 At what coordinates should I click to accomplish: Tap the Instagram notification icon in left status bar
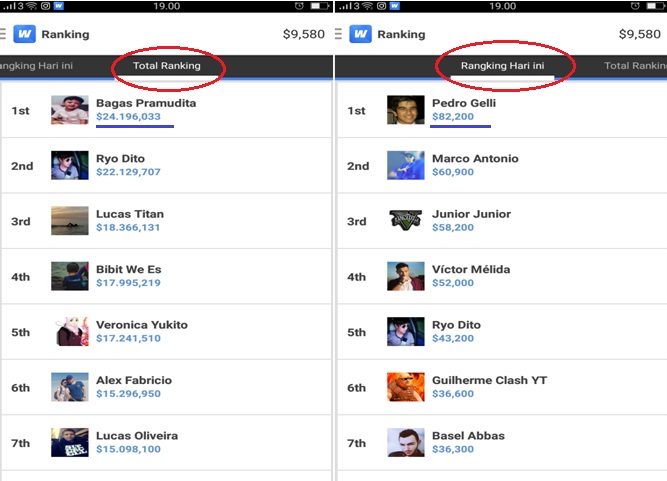coord(46,6)
